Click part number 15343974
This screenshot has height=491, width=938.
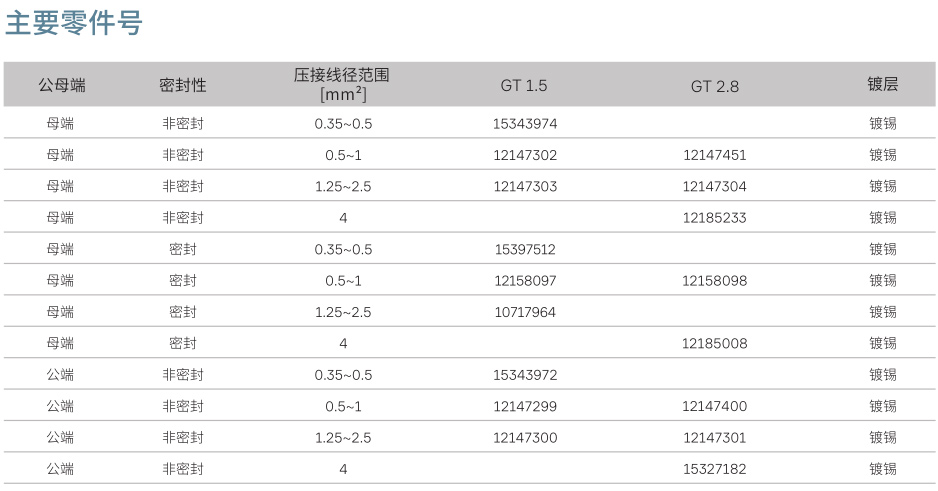click(525, 124)
